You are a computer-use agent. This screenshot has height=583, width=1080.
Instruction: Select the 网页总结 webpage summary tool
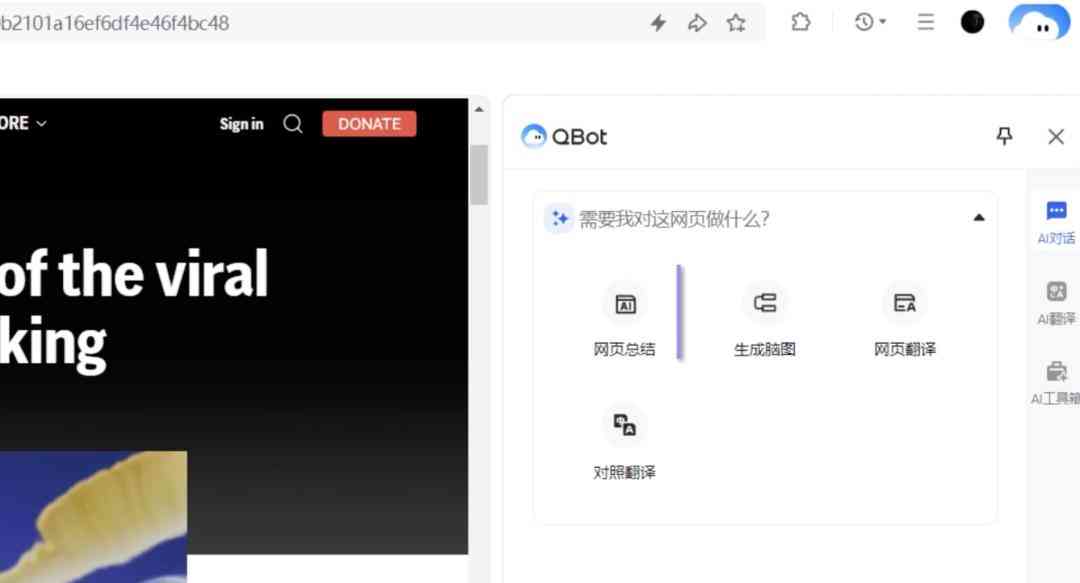(x=625, y=318)
